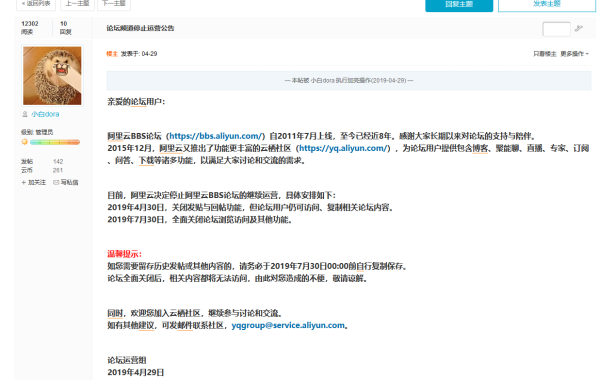Screen dimensions: 616x380
Task: Click the 10 replies count
Action: click(64, 24)
